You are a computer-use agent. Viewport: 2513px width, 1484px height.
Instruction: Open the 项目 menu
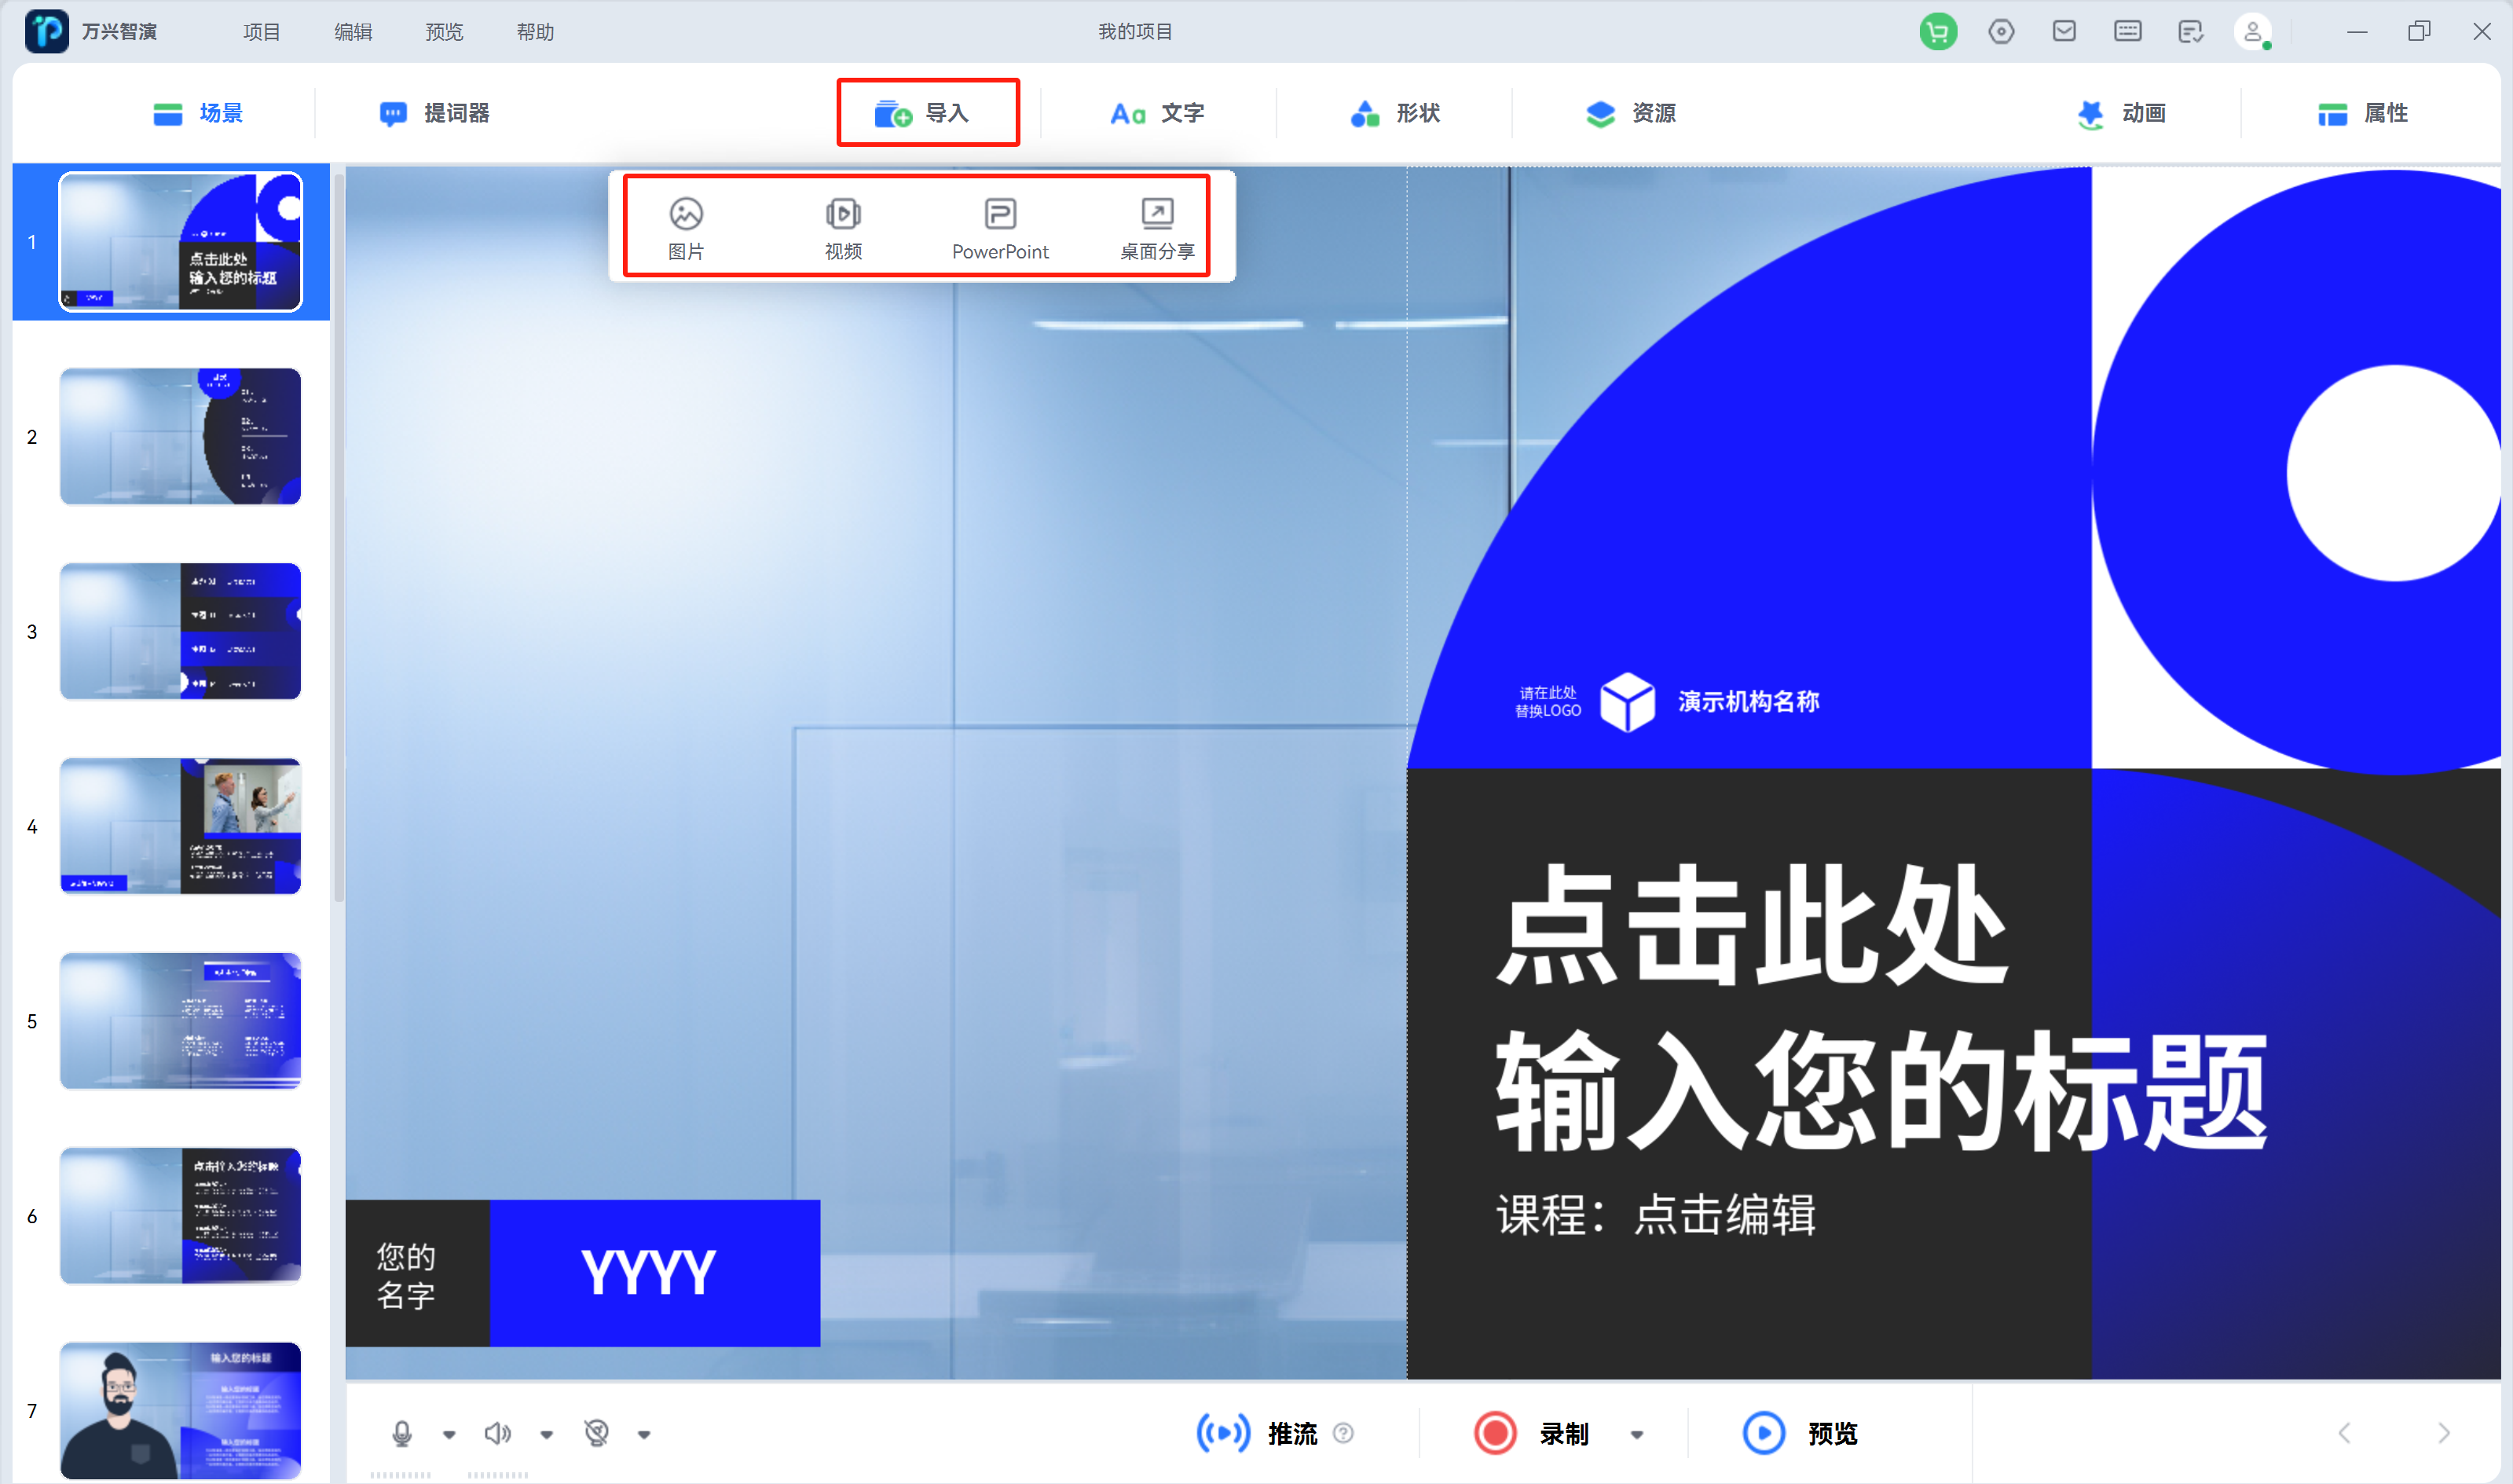point(261,31)
